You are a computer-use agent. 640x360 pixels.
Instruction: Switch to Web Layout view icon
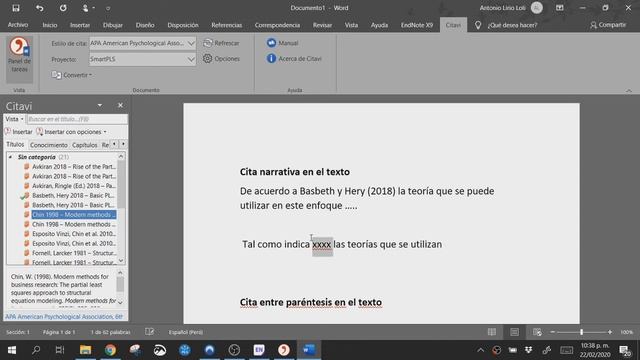537,332
